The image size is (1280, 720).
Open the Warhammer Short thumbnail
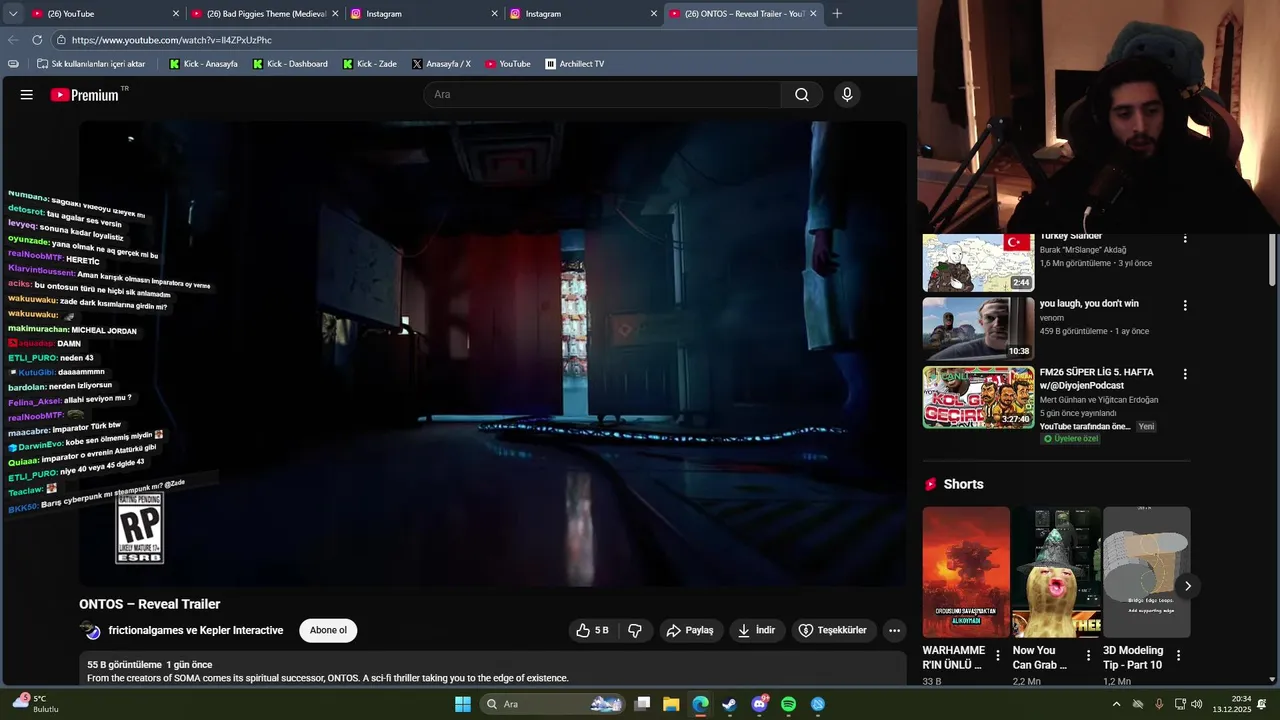[966, 572]
